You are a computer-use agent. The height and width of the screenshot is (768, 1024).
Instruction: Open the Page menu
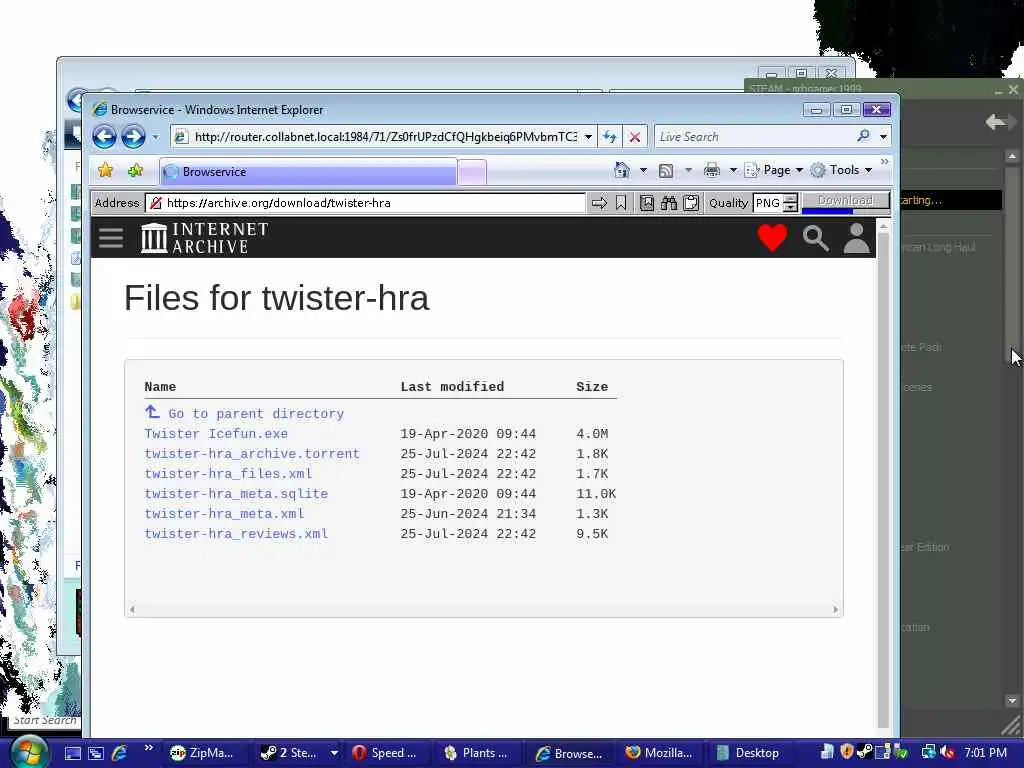pyautogui.click(x=774, y=170)
